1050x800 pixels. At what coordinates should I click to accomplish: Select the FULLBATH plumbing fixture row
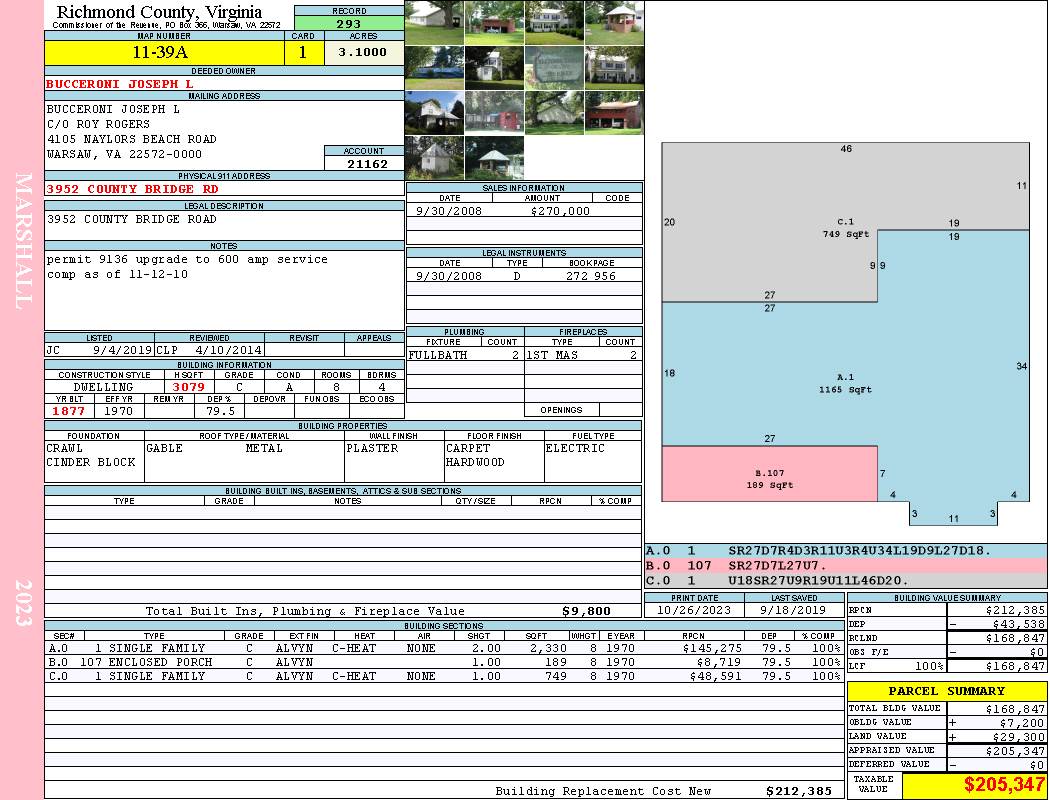coord(465,355)
